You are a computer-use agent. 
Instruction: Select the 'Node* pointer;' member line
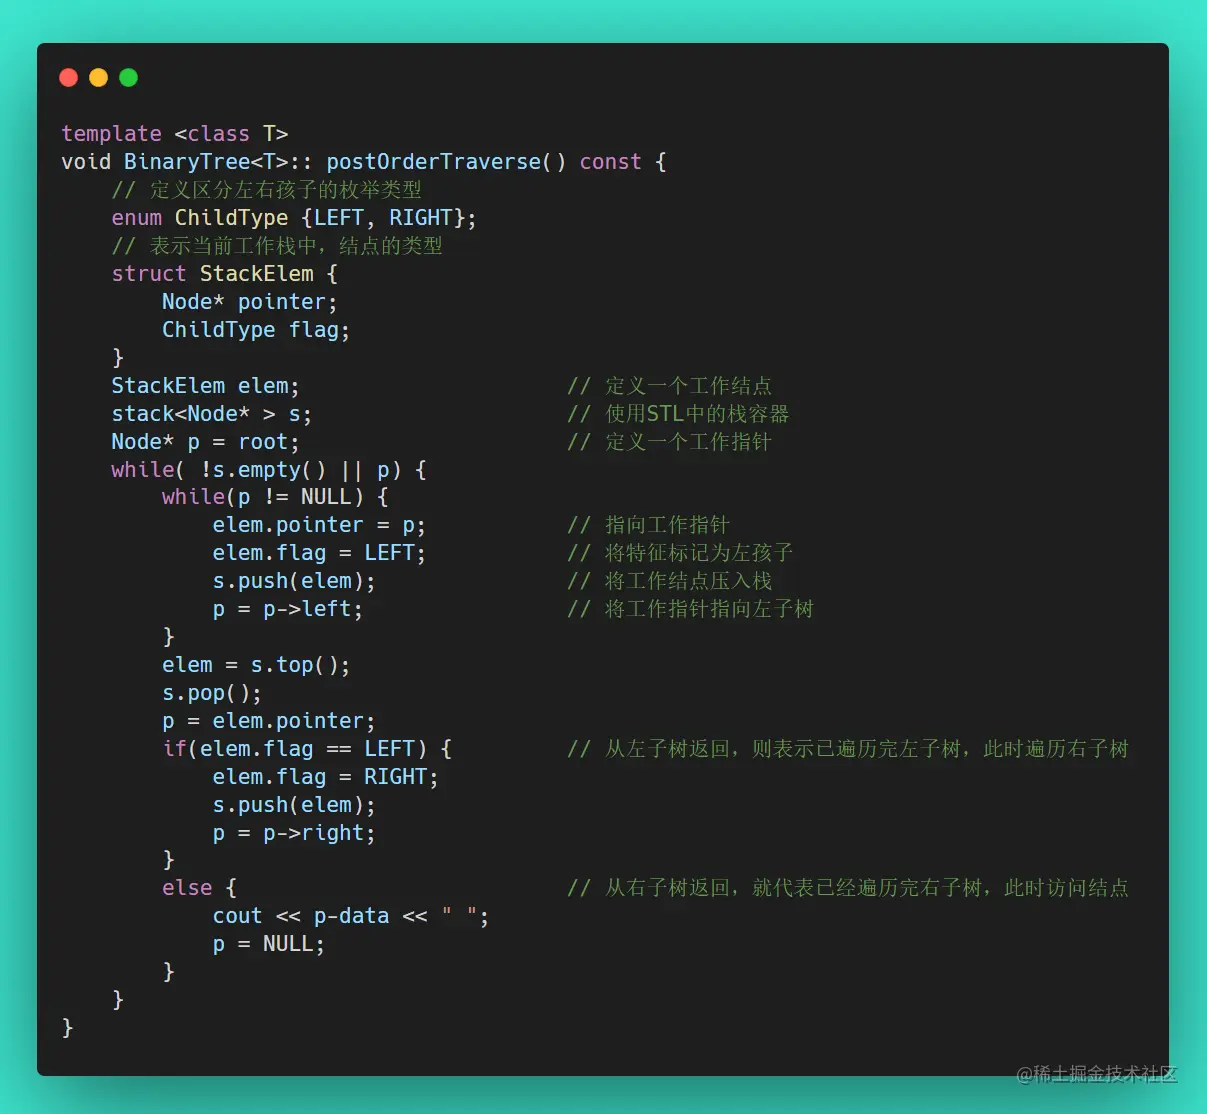point(250,302)
